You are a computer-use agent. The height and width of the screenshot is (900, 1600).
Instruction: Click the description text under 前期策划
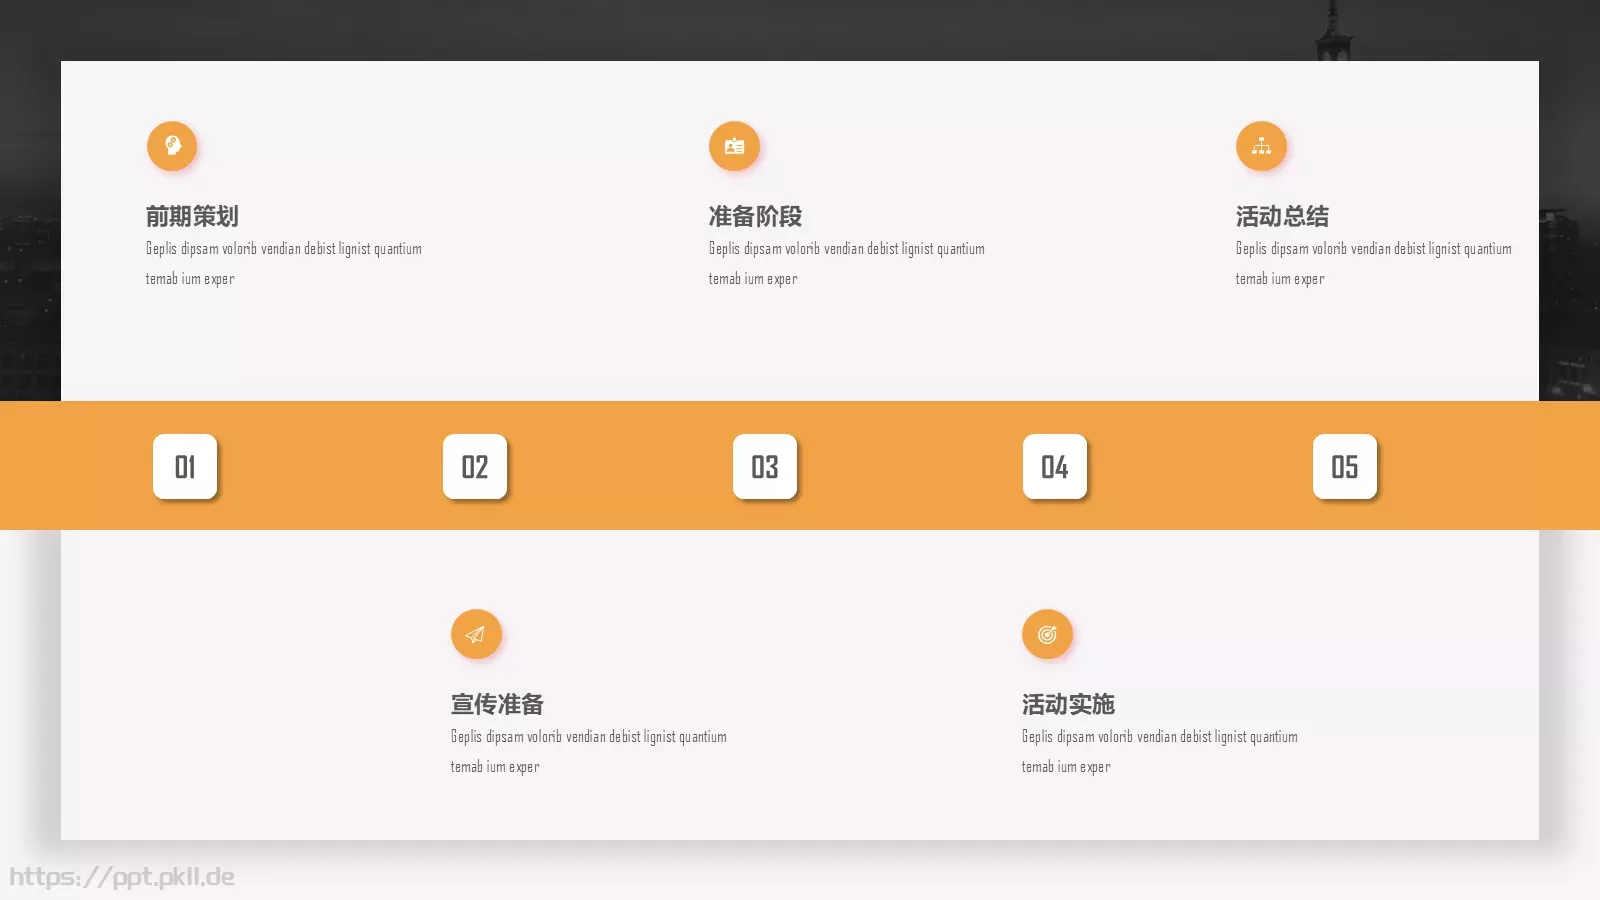[x=284, y=263]
